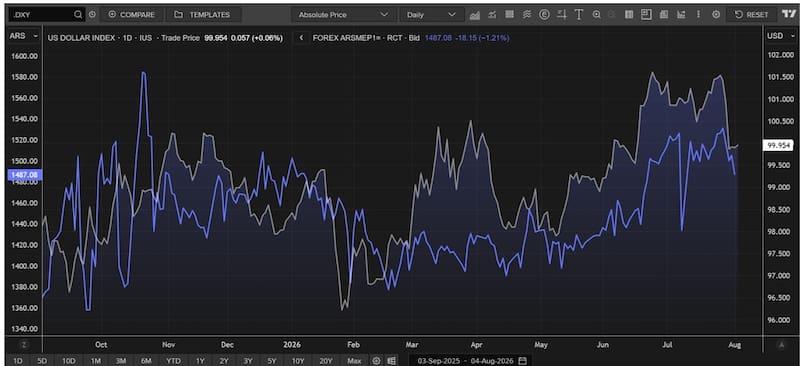Open the currency circle icon in toolbar
This screenshot has width=800, height=366.
(x=544, y=15)
